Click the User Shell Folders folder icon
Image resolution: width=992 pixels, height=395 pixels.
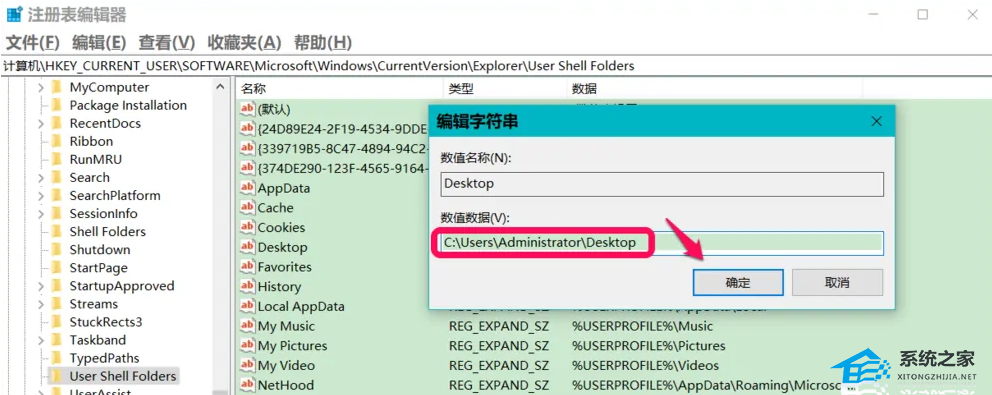pos(56,376)
